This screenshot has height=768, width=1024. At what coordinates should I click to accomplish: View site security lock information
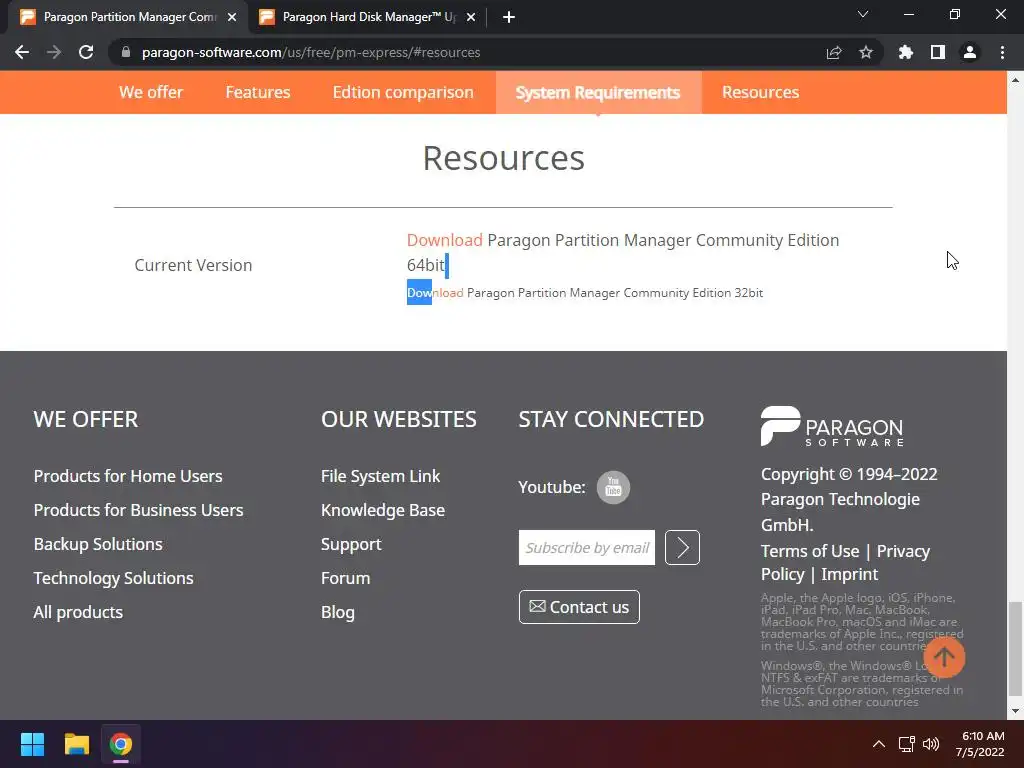click(x=126, y=52)
